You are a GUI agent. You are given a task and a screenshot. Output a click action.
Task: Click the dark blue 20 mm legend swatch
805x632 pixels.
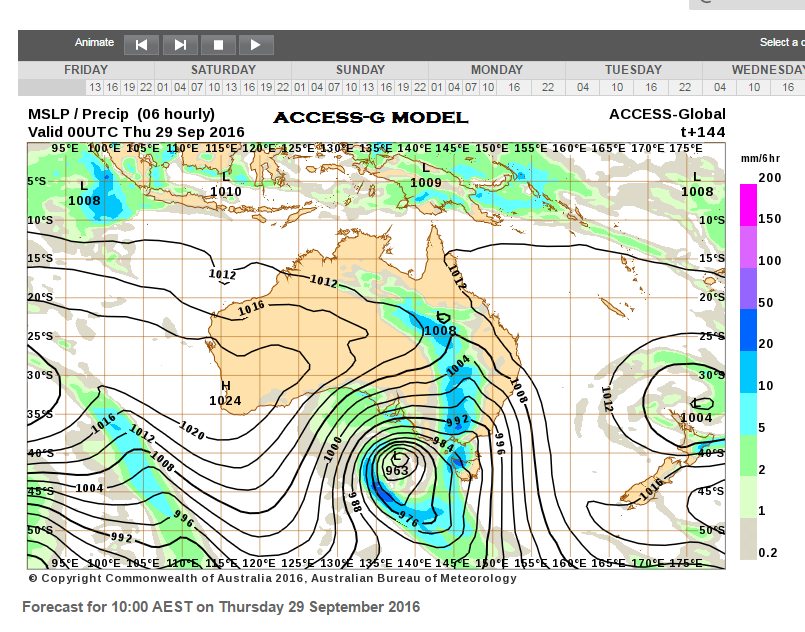[x=748, y=330]
